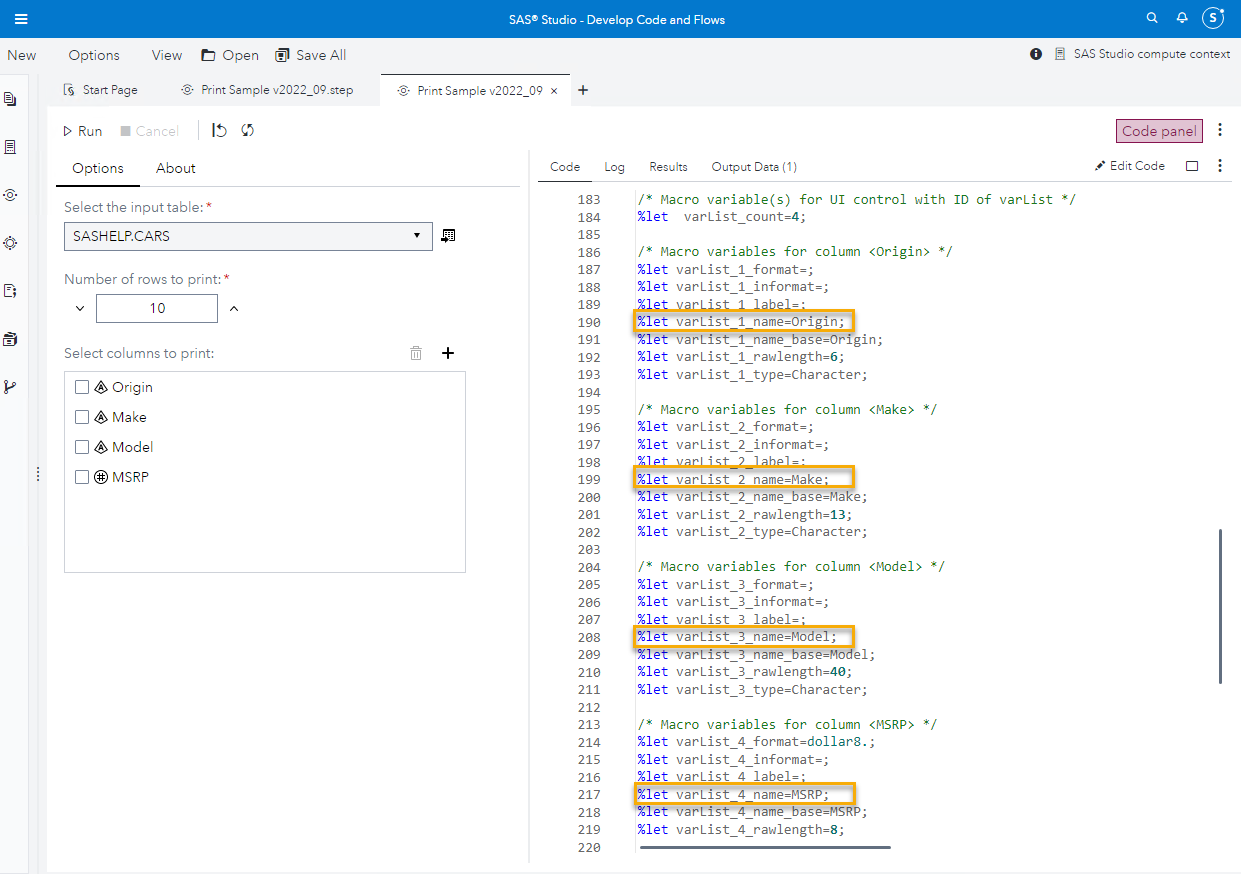Enable the MSRP column checkbox
1241x874 pixels.
[x=82, y=476]
